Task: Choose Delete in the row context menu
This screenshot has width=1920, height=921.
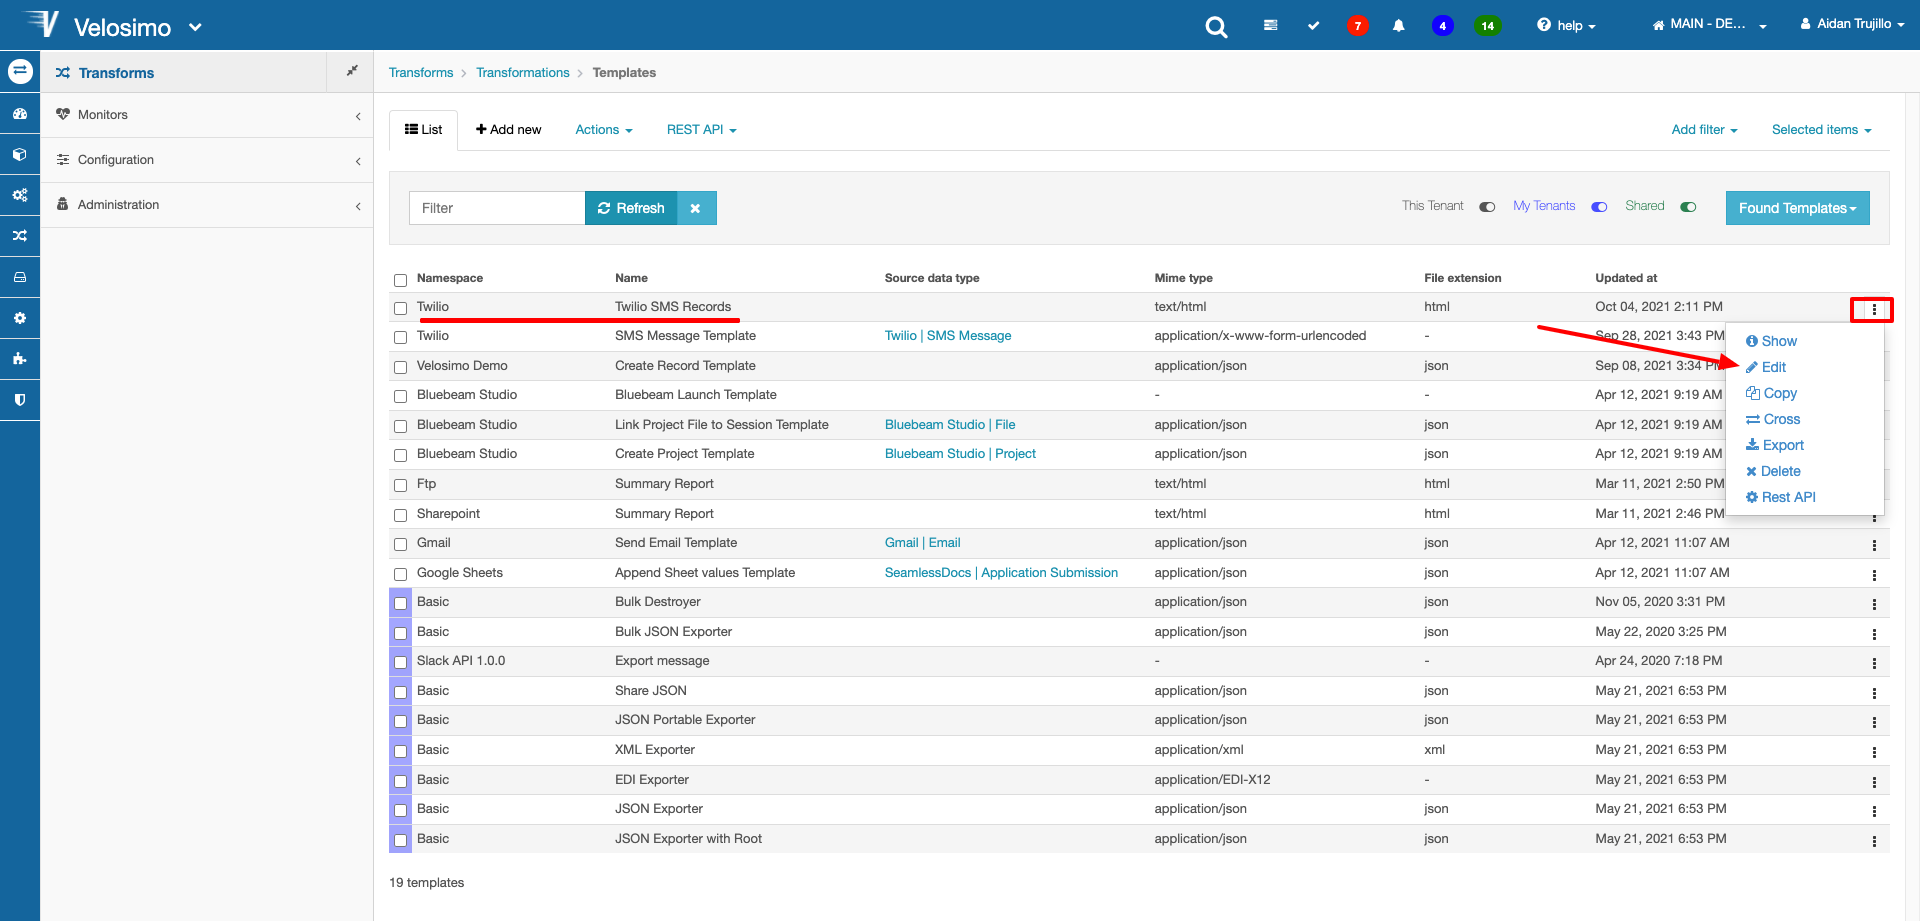Action: pyautogui.click(x=1773, y=471)
